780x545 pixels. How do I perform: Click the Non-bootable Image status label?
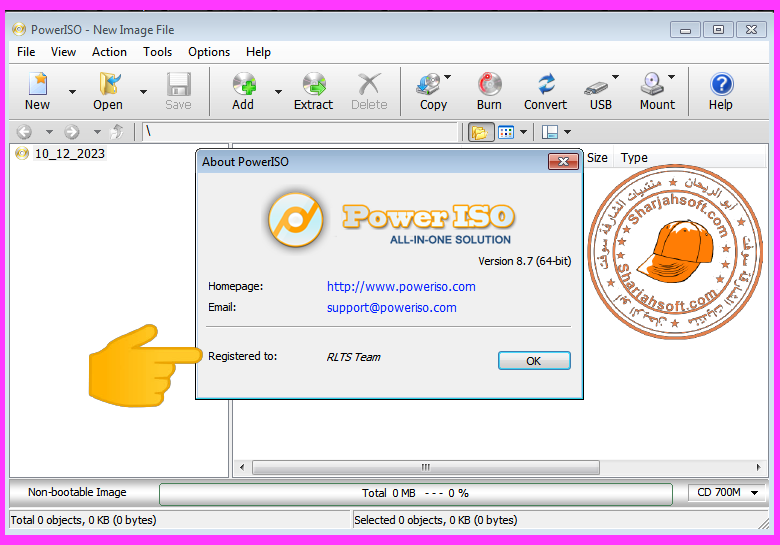(x=77, y=492)
